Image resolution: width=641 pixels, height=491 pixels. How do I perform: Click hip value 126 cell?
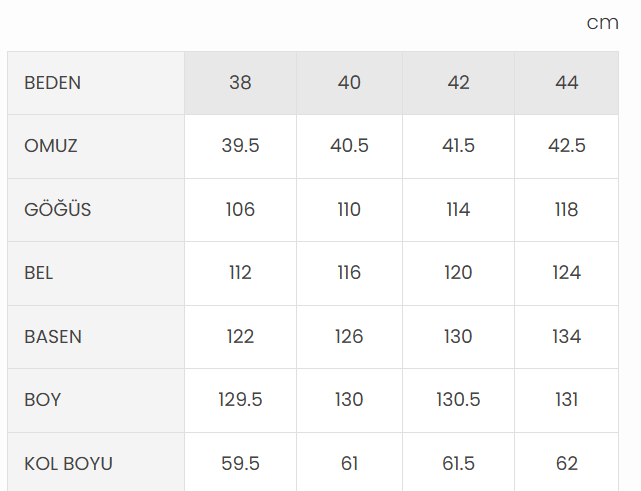[349, 337]
